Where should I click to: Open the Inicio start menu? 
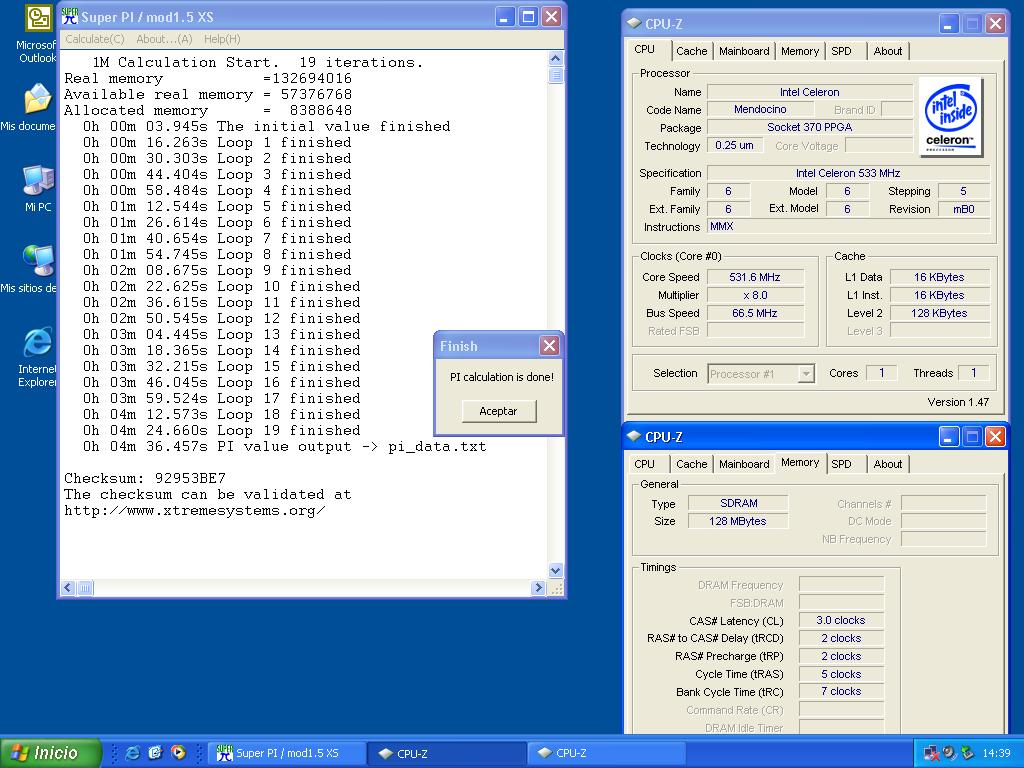[51, 753]
